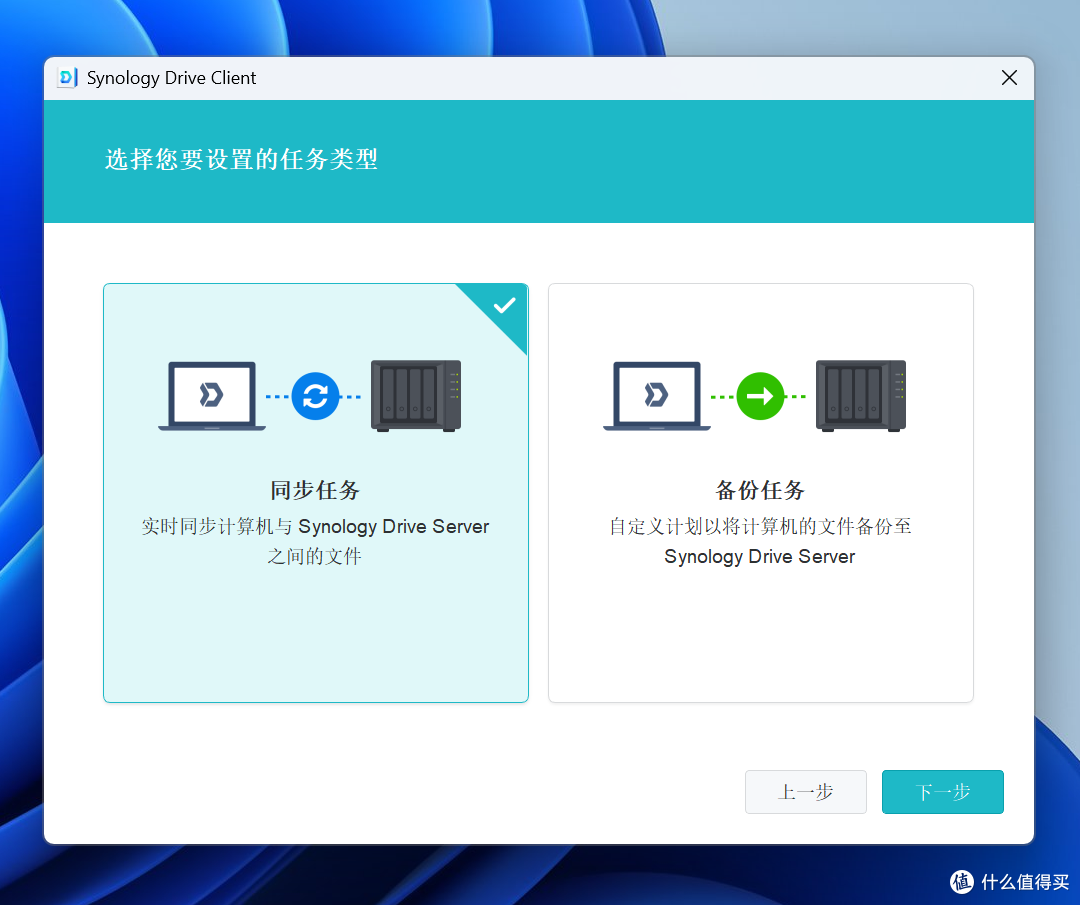Select the 备份任务 backup task option

760,493
